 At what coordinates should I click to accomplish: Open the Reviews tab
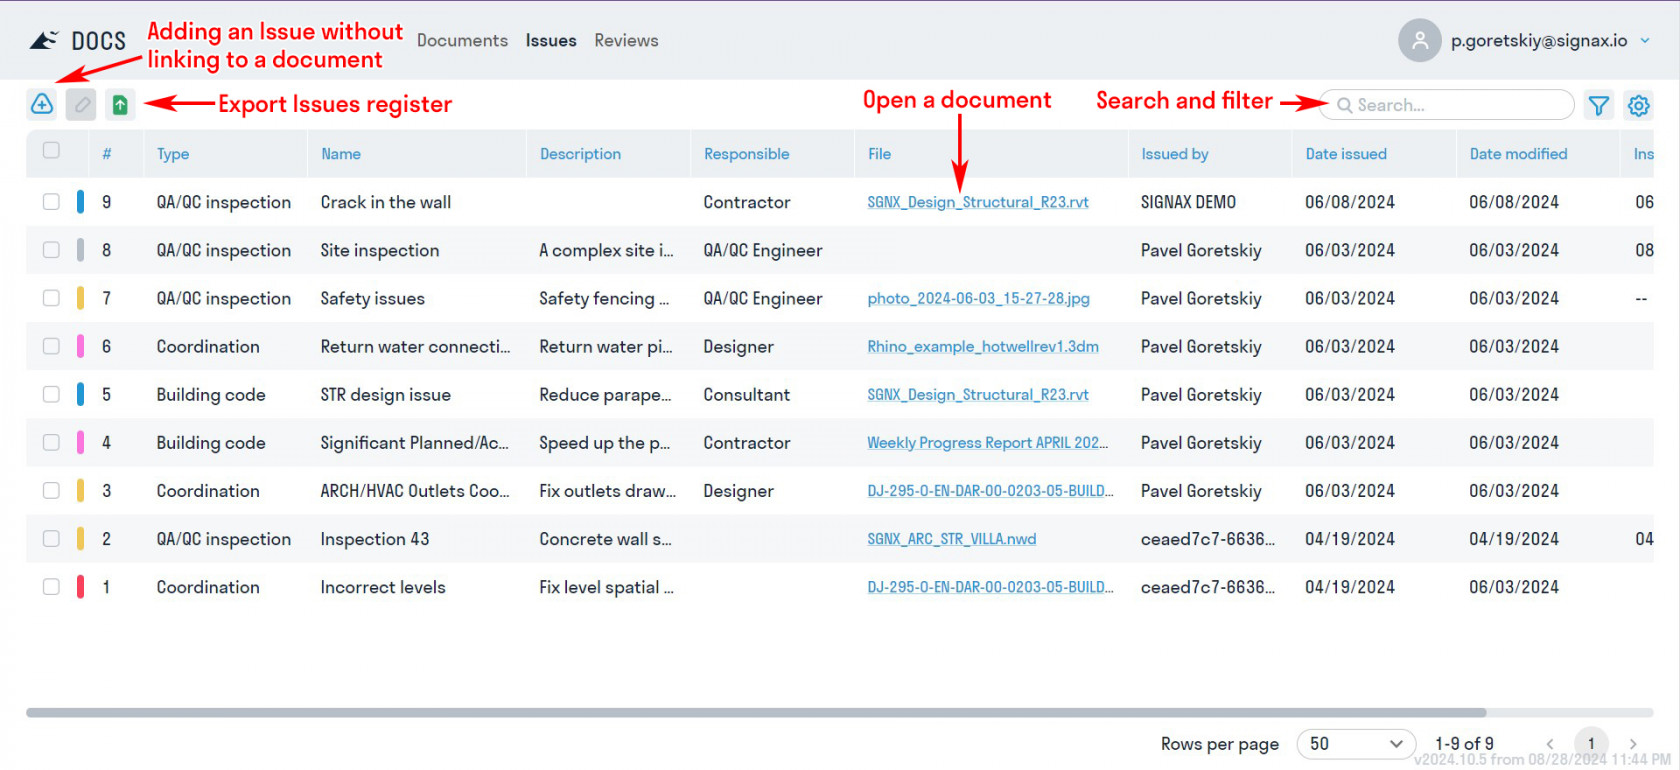click(x=626, y=41)
